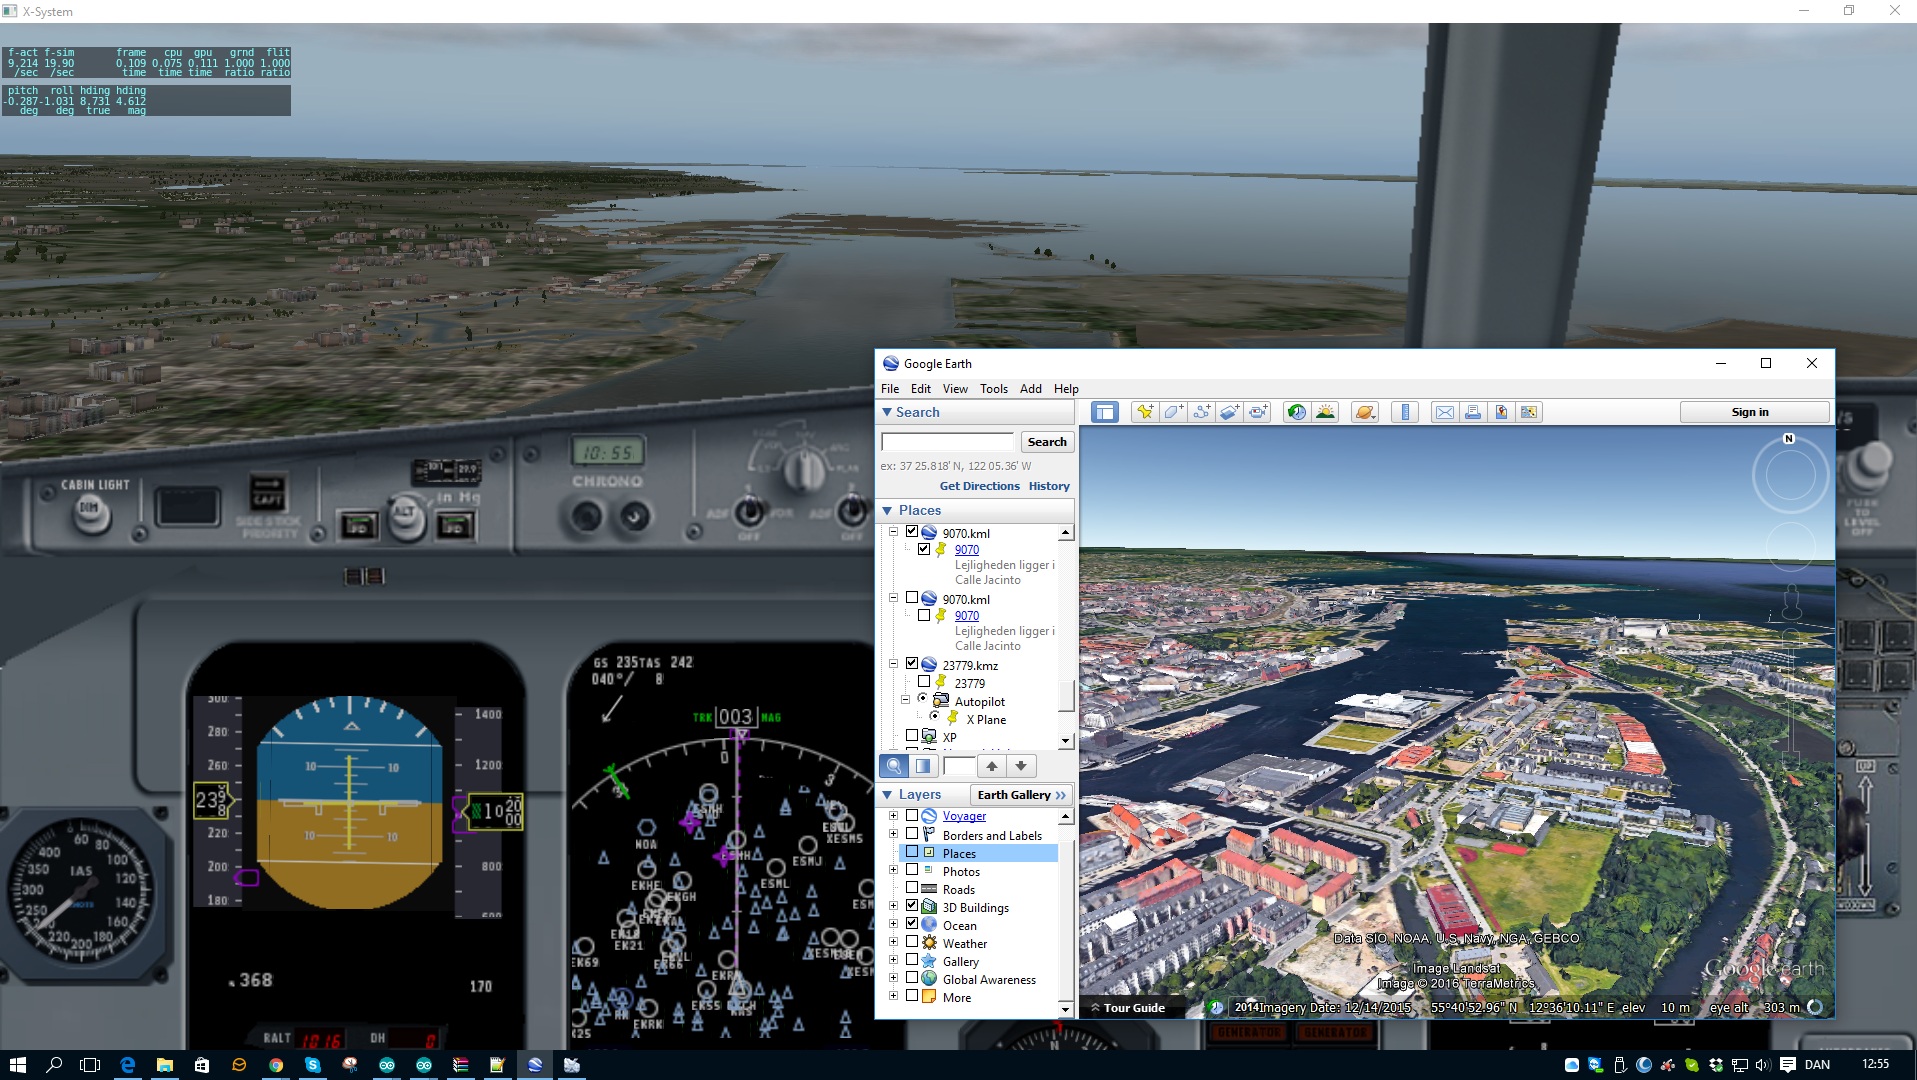Open the planet switcher icon
Viewport: 1917px width, 1080px height.
coord(1365,412)
